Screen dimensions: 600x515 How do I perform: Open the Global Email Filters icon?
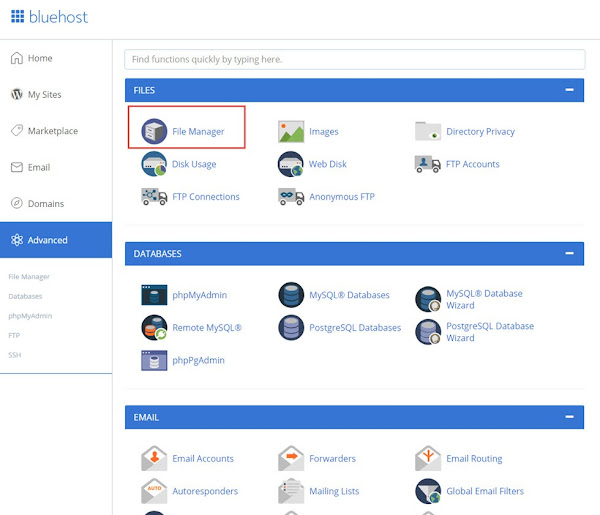428,491
